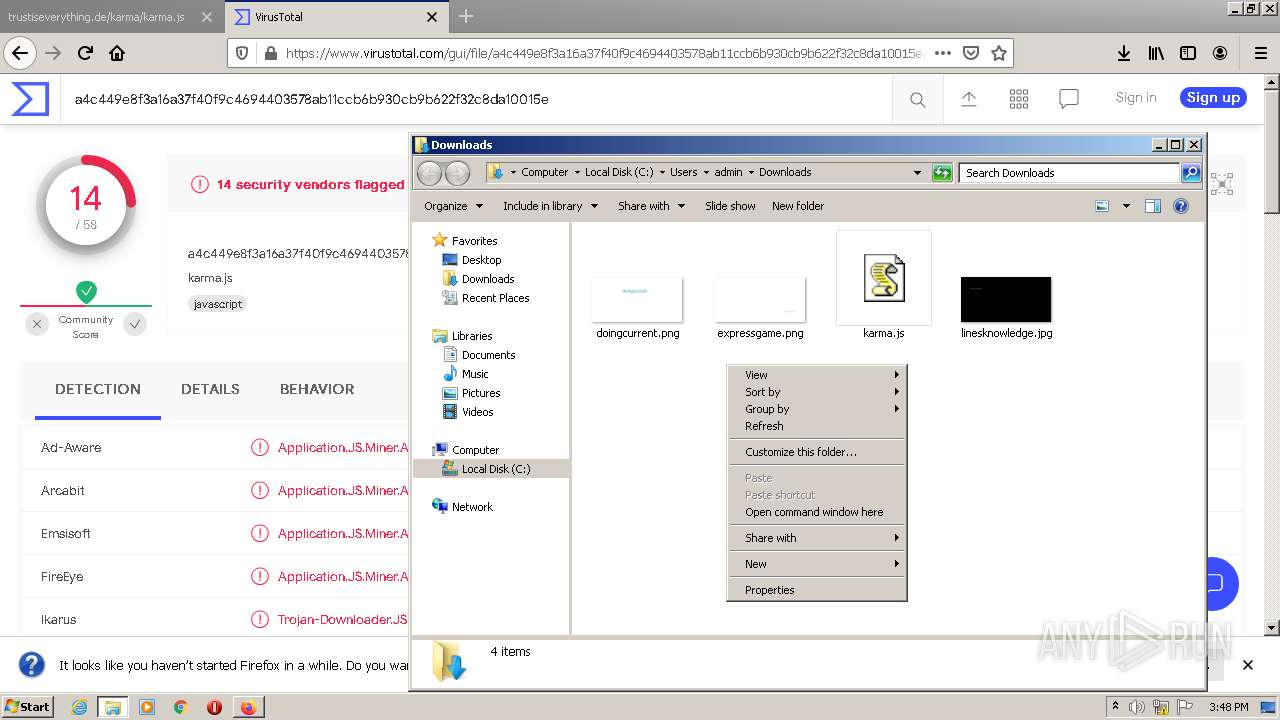Click the Internet Explorer taskbar icon

(x=79, y=707)
